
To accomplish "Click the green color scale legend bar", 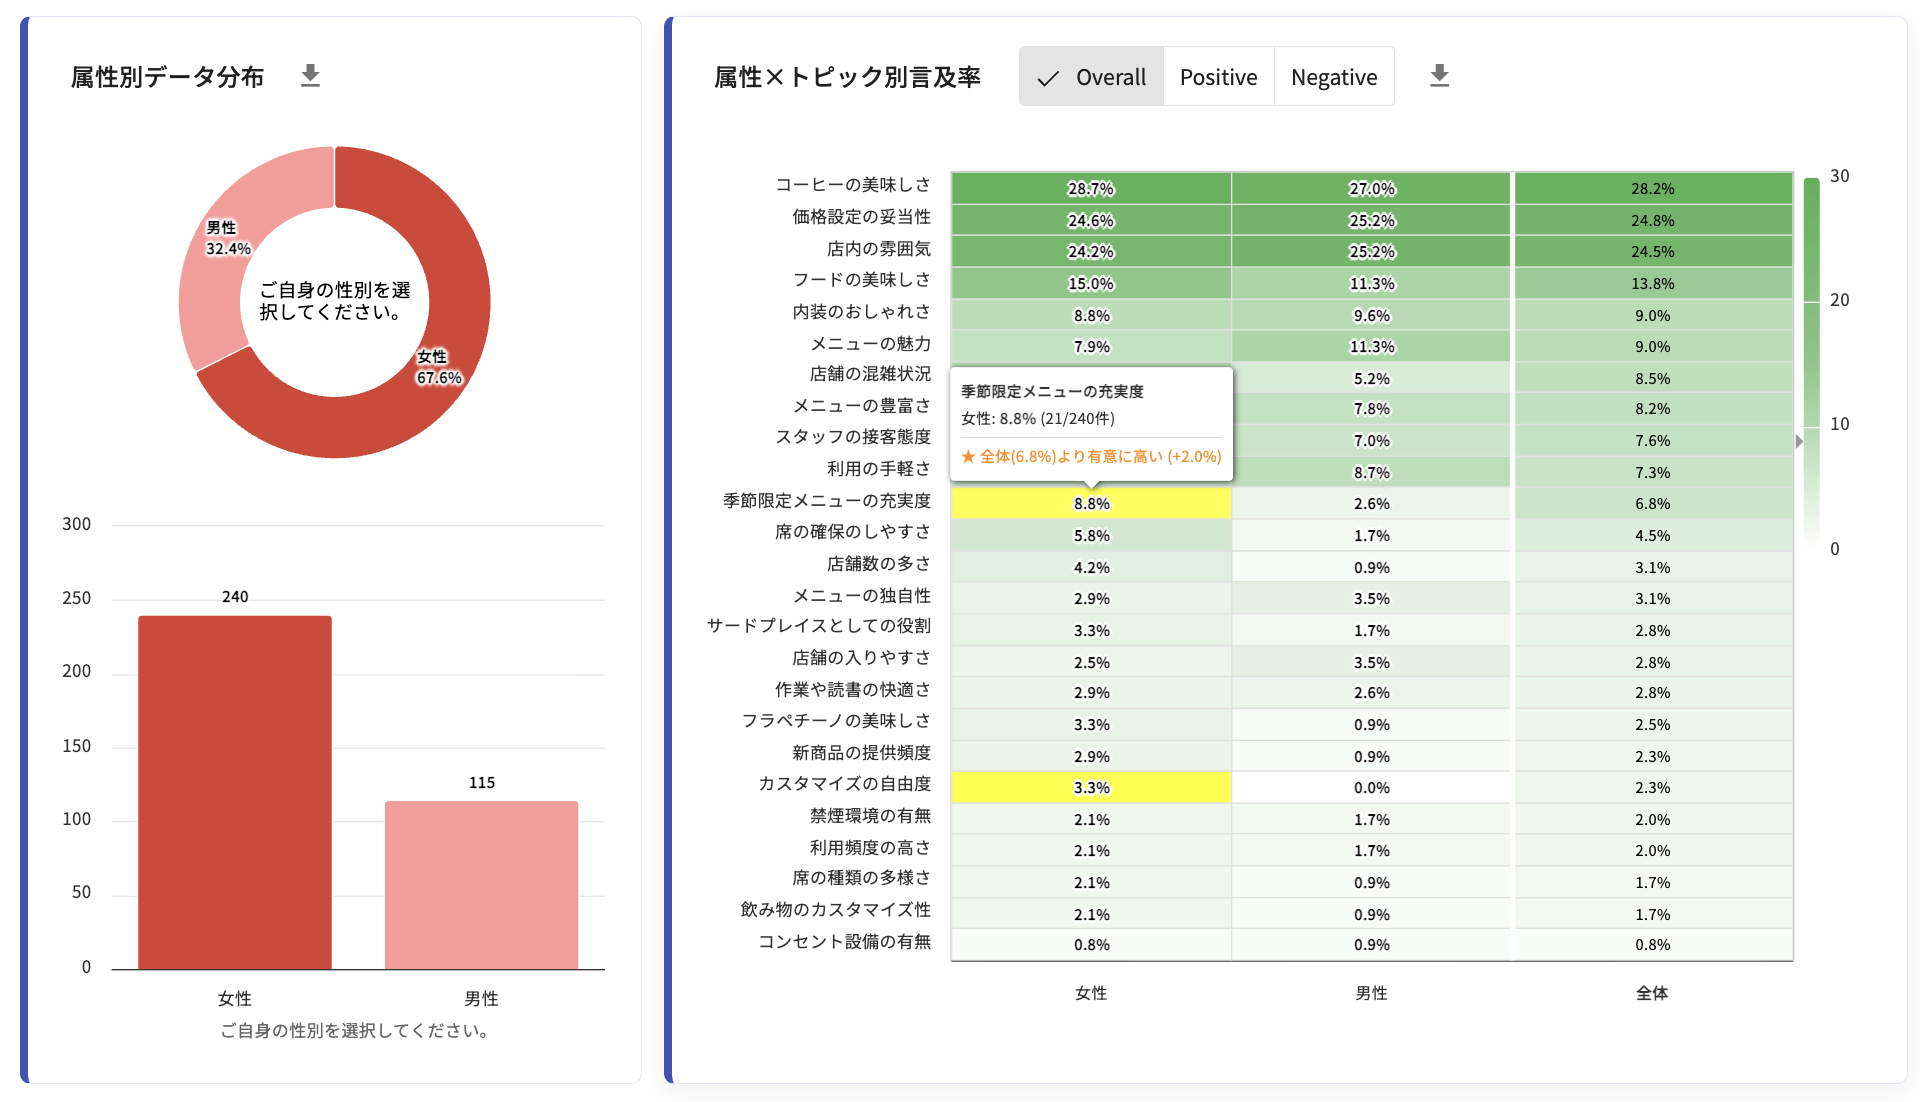I will coord(1811,360).
